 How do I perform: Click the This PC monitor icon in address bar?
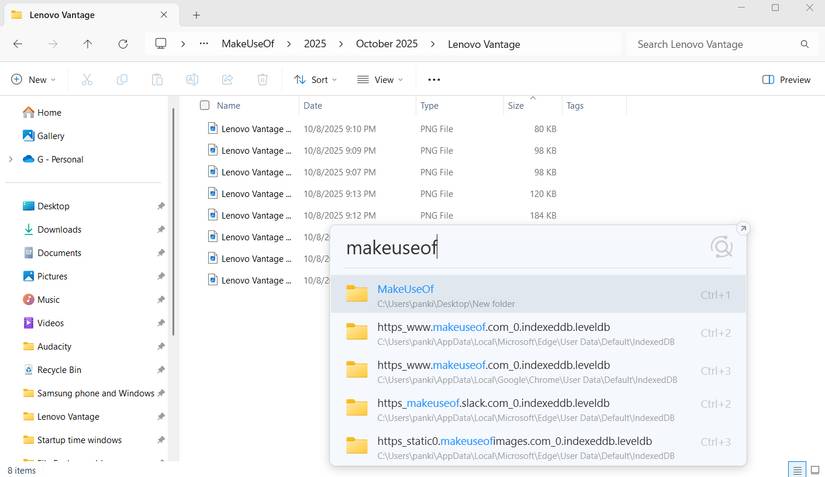pyautogui.click(x=161, y=44)
